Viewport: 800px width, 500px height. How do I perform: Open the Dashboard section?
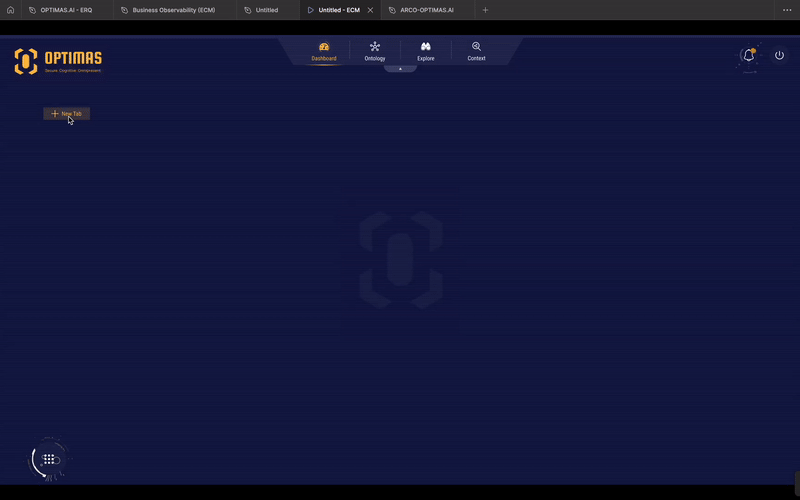pos(324,52)
